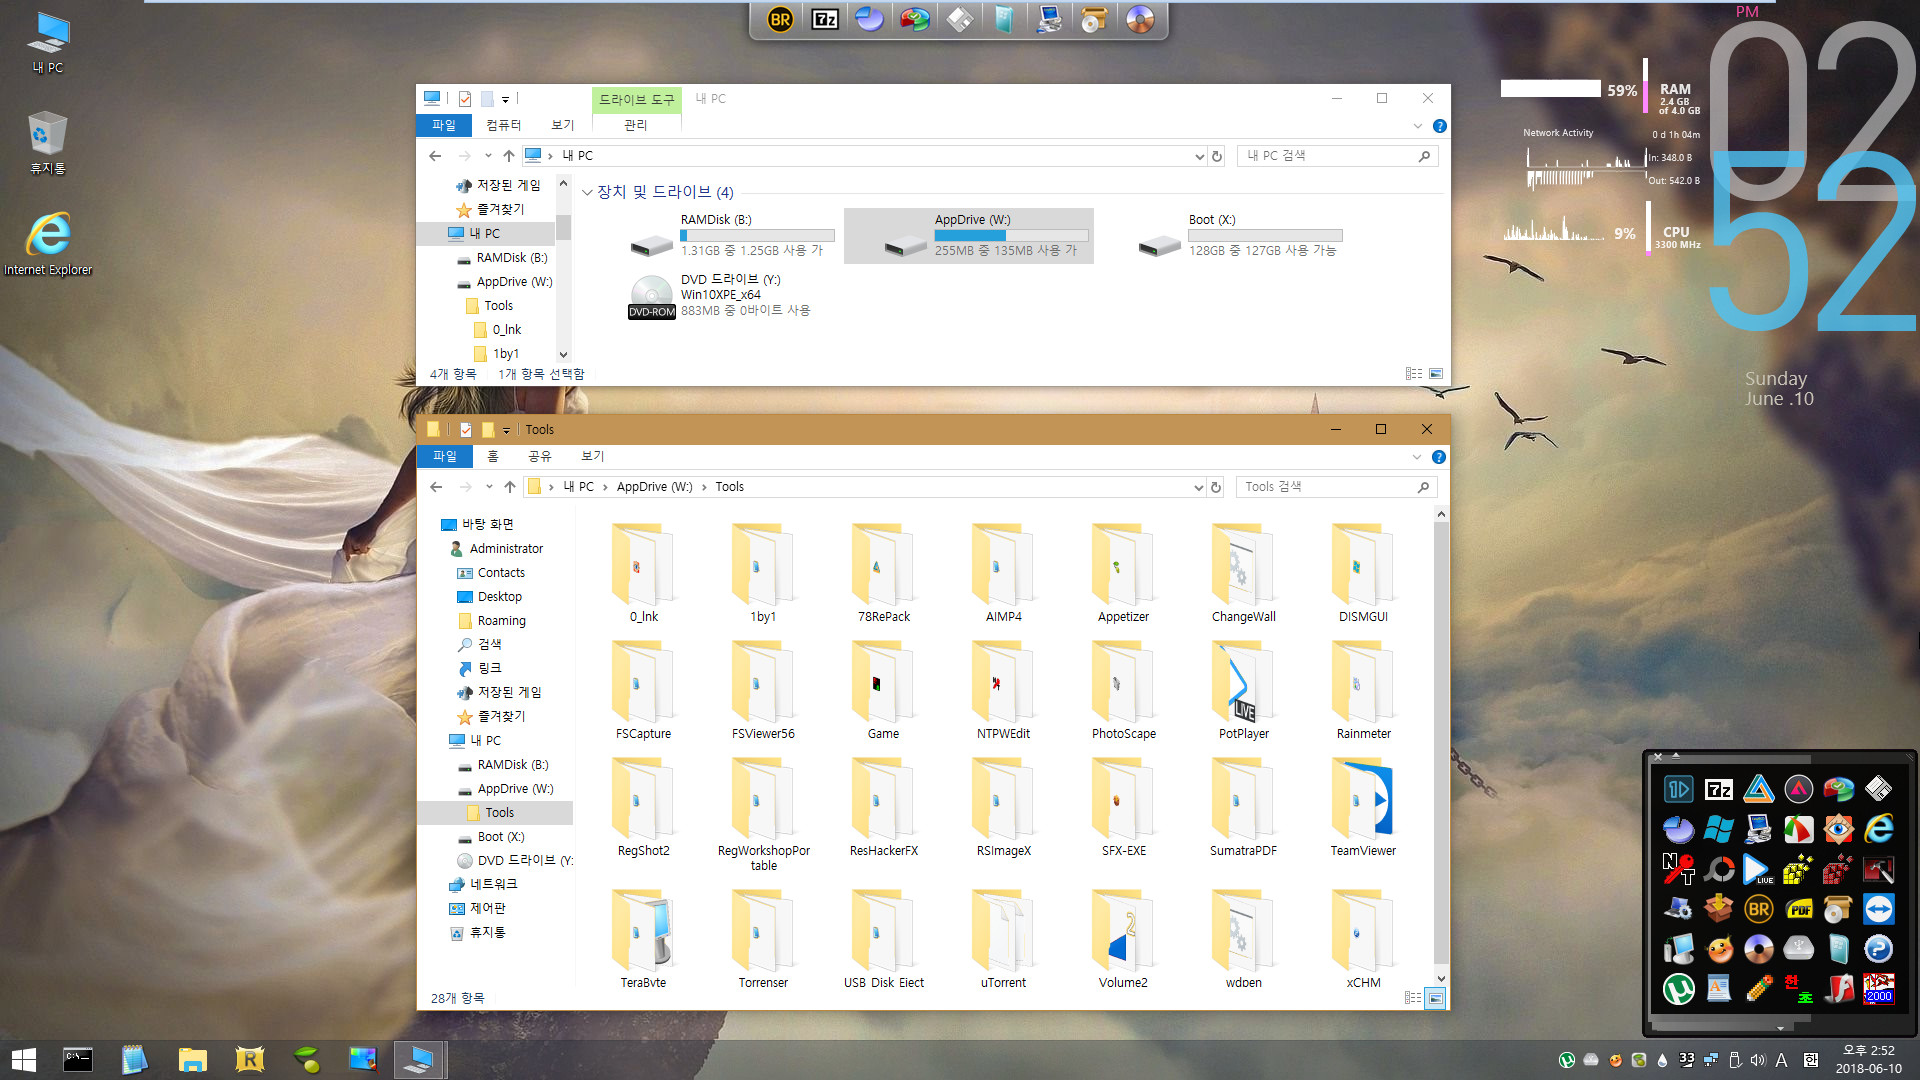Viewport: 1920px width, 1080px height.
Task: Open the yellow registry cubes icon in launcher
Action: pyautogui.click(x=1798, y=869)
